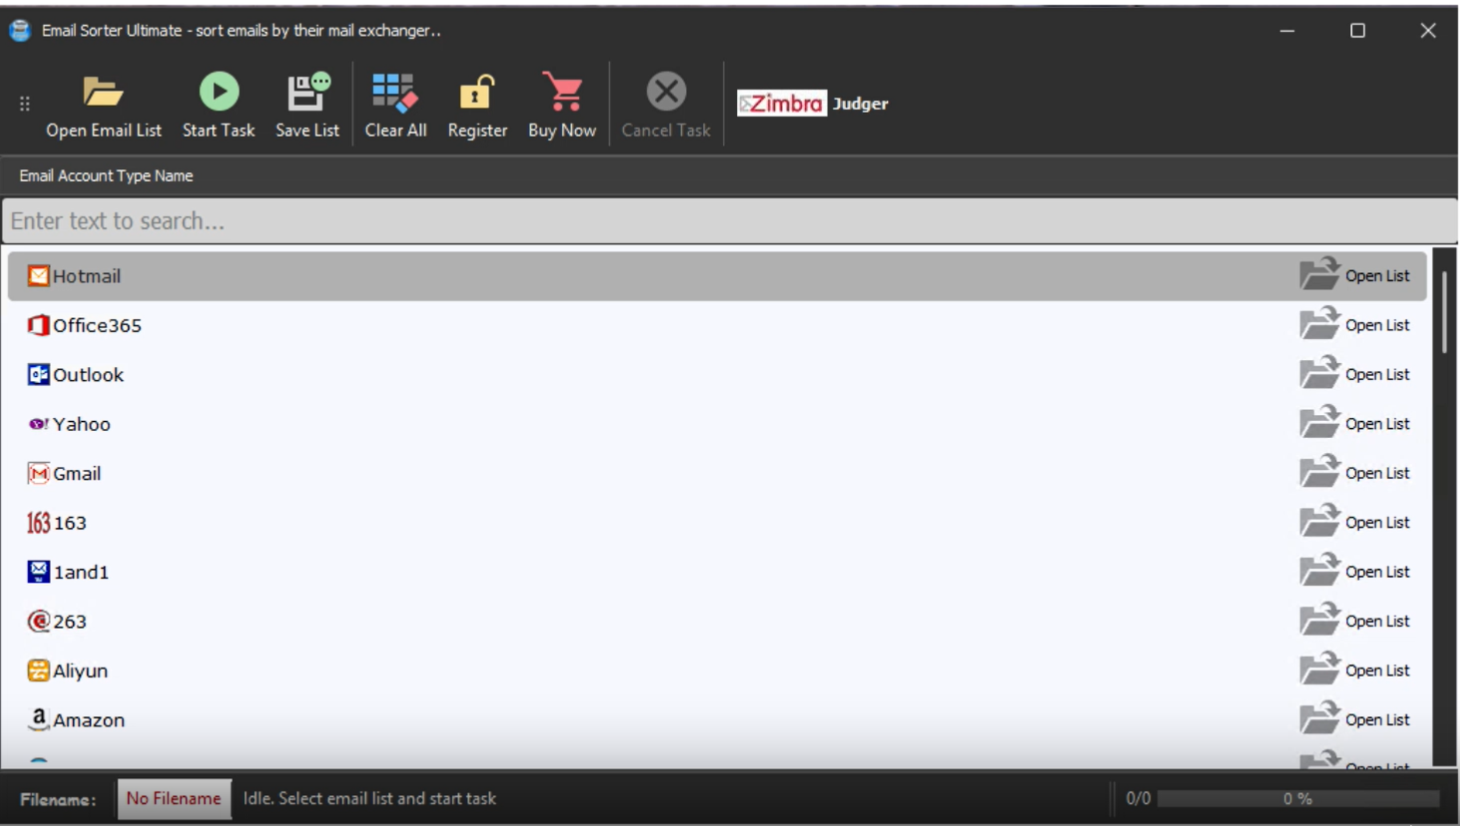
Task: Click the Email Sorter app icon in the title bar
Action: pyautogui.click(x=20, y=30)
